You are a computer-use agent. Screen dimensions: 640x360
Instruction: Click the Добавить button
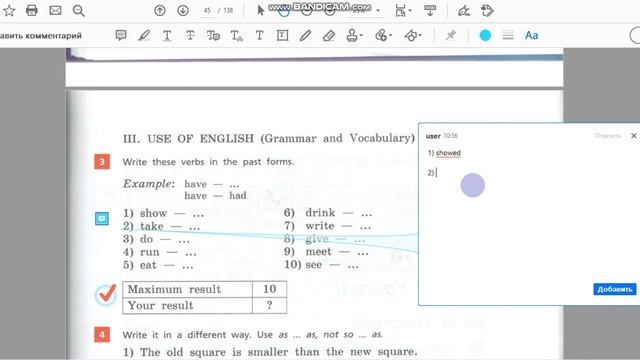[x=615, y=289]
